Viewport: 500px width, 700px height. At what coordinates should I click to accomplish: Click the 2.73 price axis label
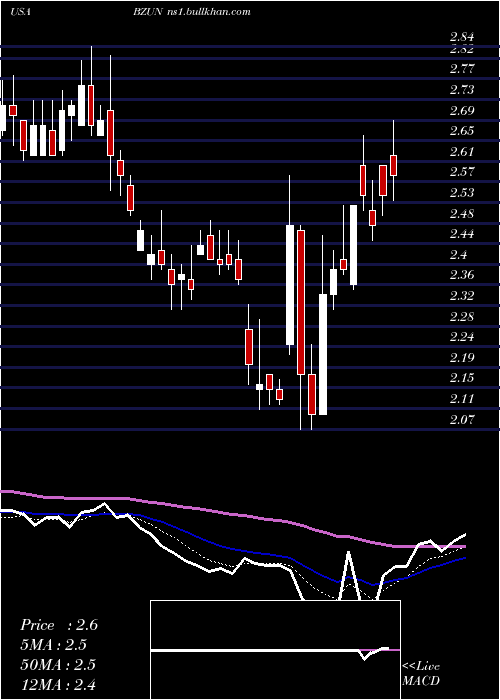click(x=462, y=90)
